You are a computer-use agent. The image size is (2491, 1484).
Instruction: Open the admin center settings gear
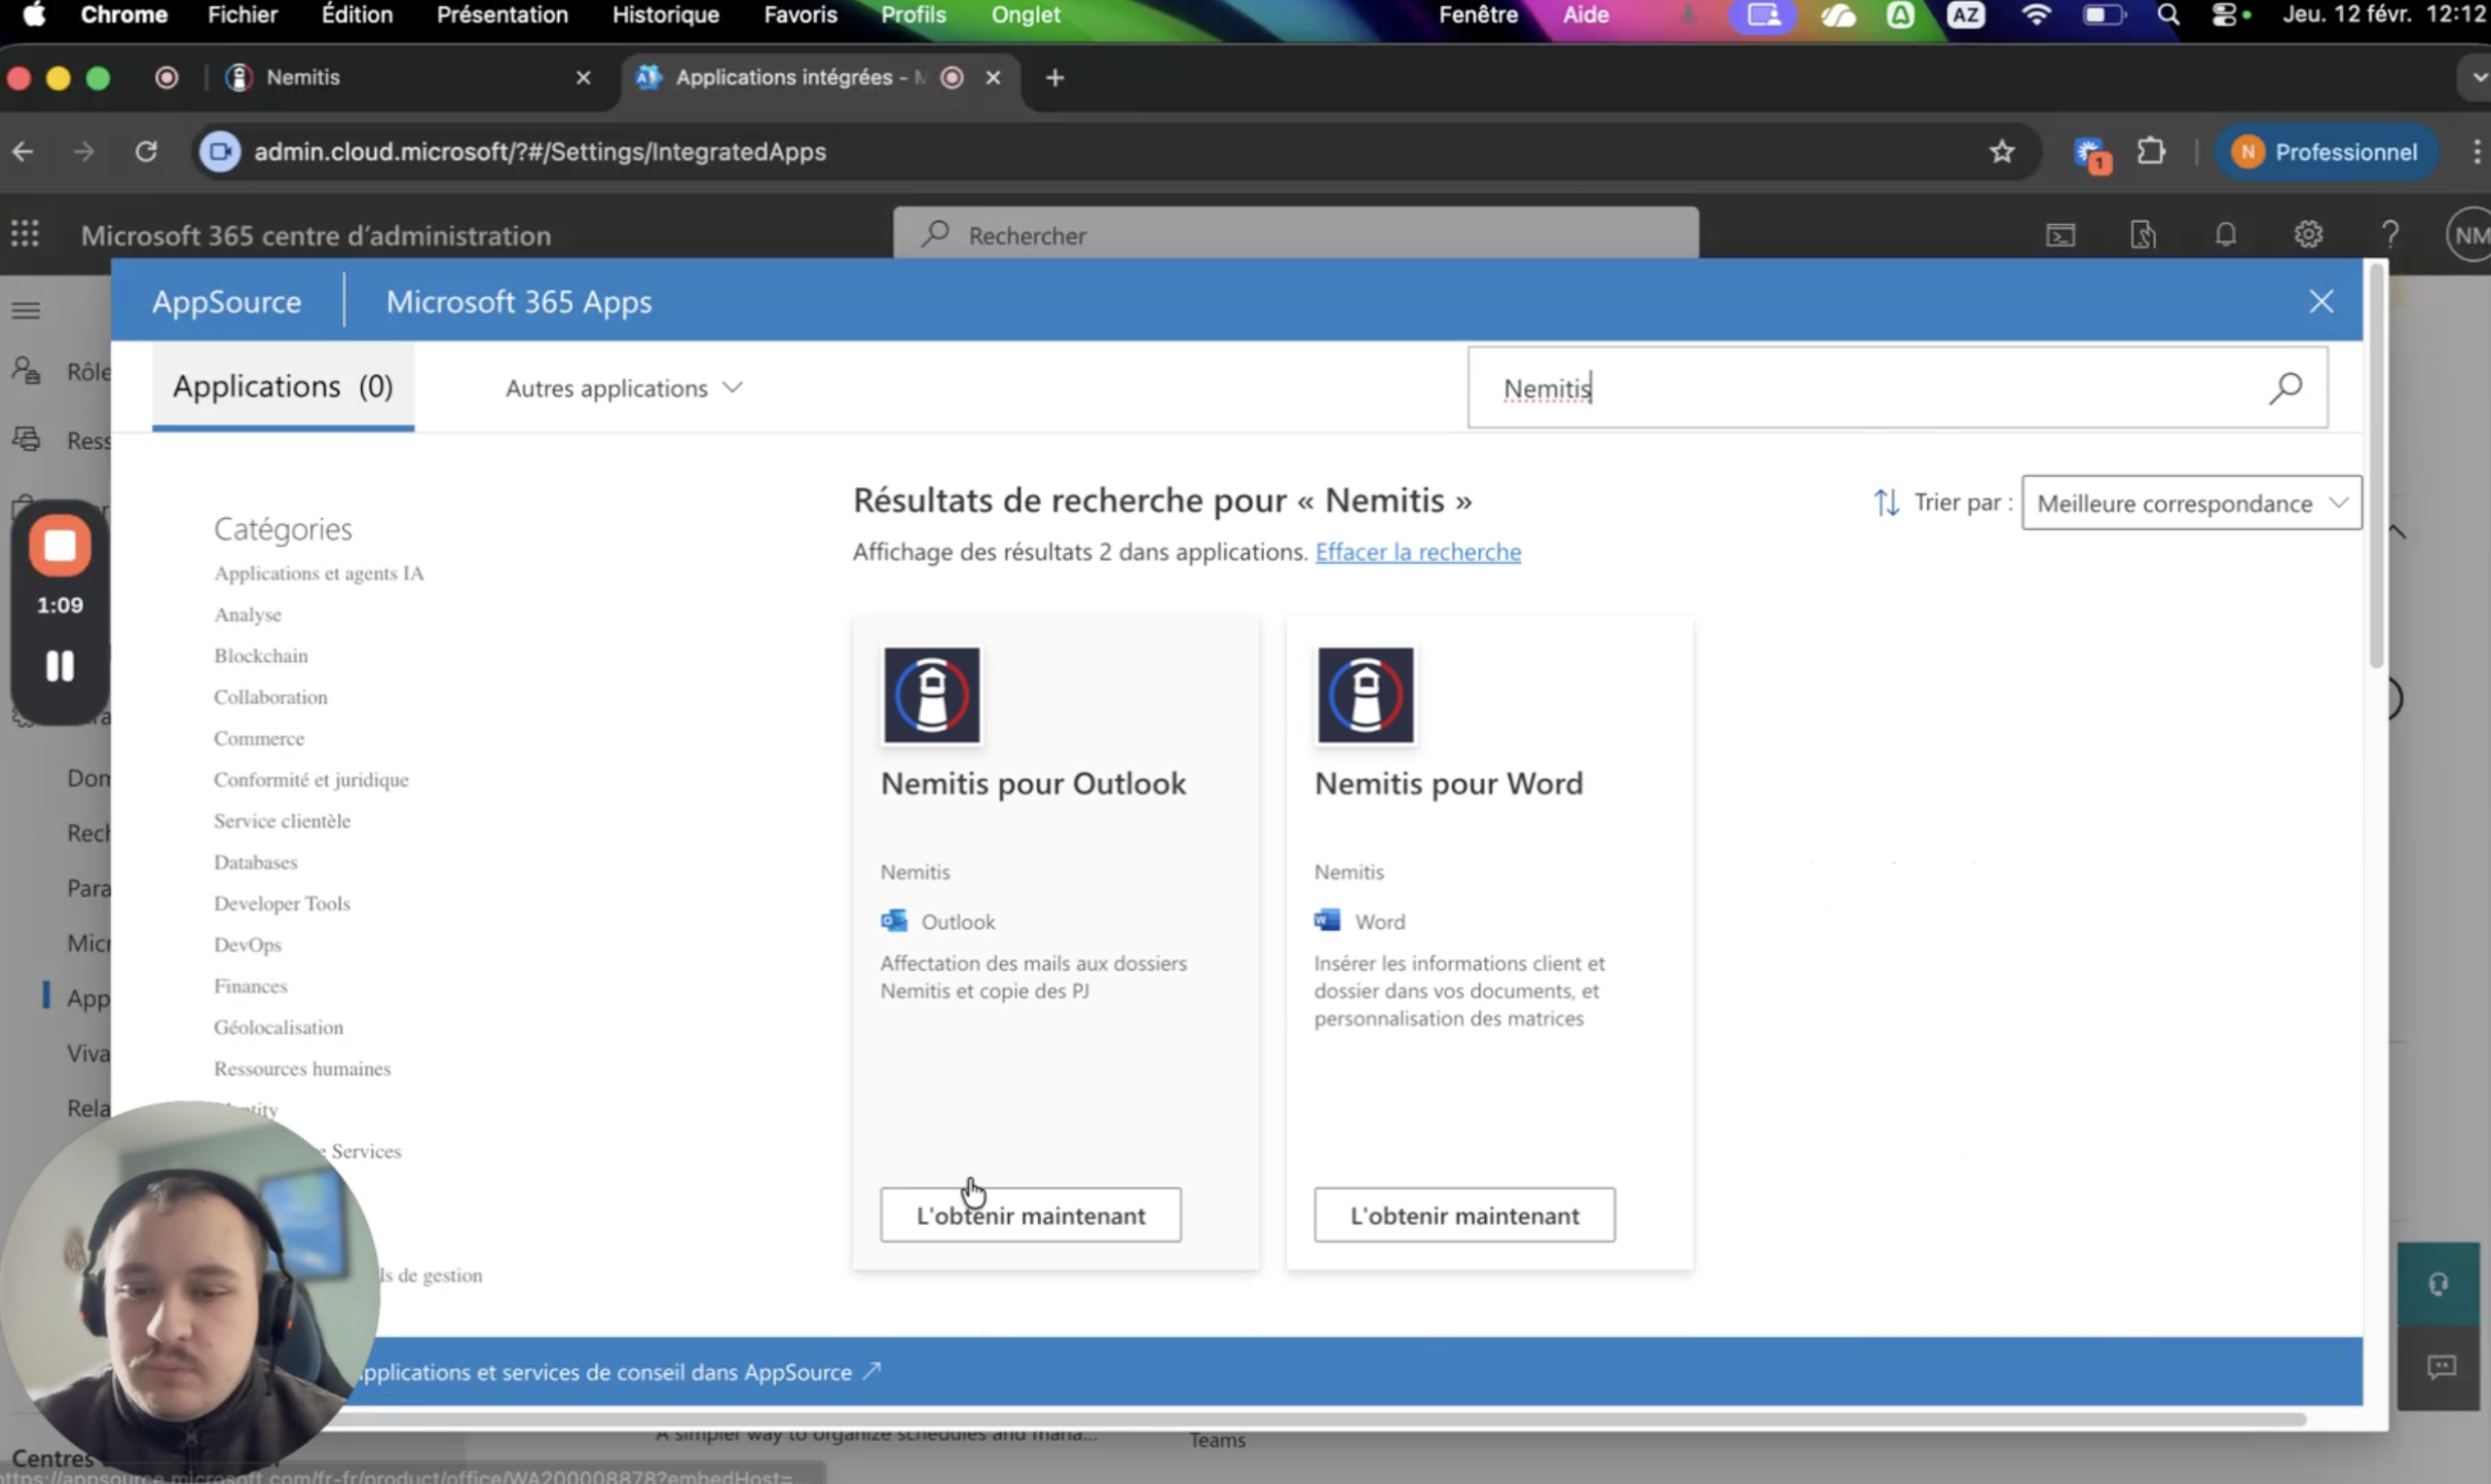(x=2309, y=234)
